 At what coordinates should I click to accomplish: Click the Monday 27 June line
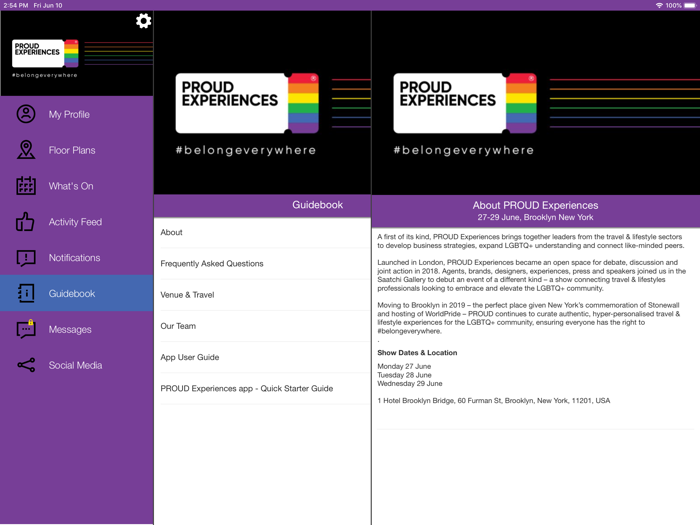pyautogui.click(x=404, y=366)
